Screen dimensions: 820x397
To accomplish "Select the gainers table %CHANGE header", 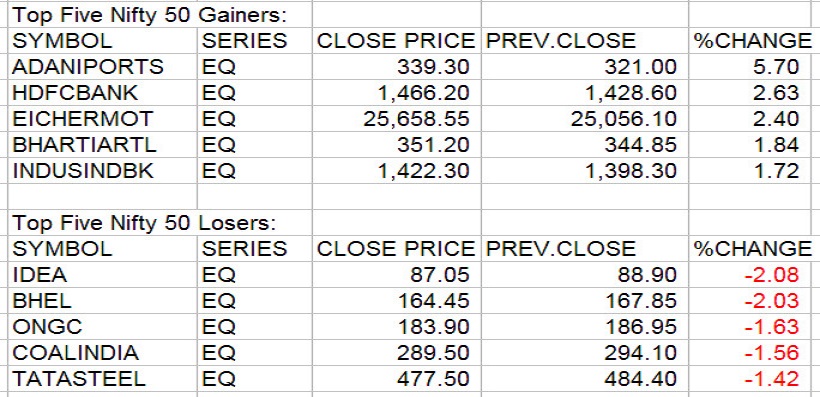I will pos(753,41).
